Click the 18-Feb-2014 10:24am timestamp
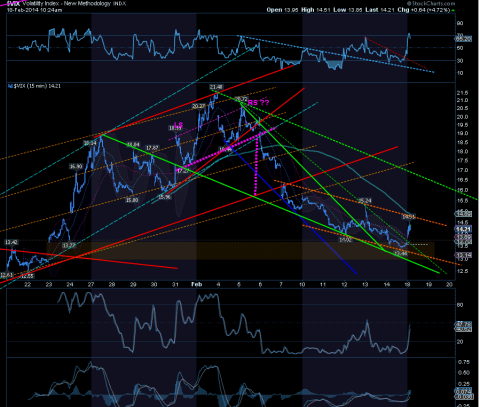 point(34,10)
